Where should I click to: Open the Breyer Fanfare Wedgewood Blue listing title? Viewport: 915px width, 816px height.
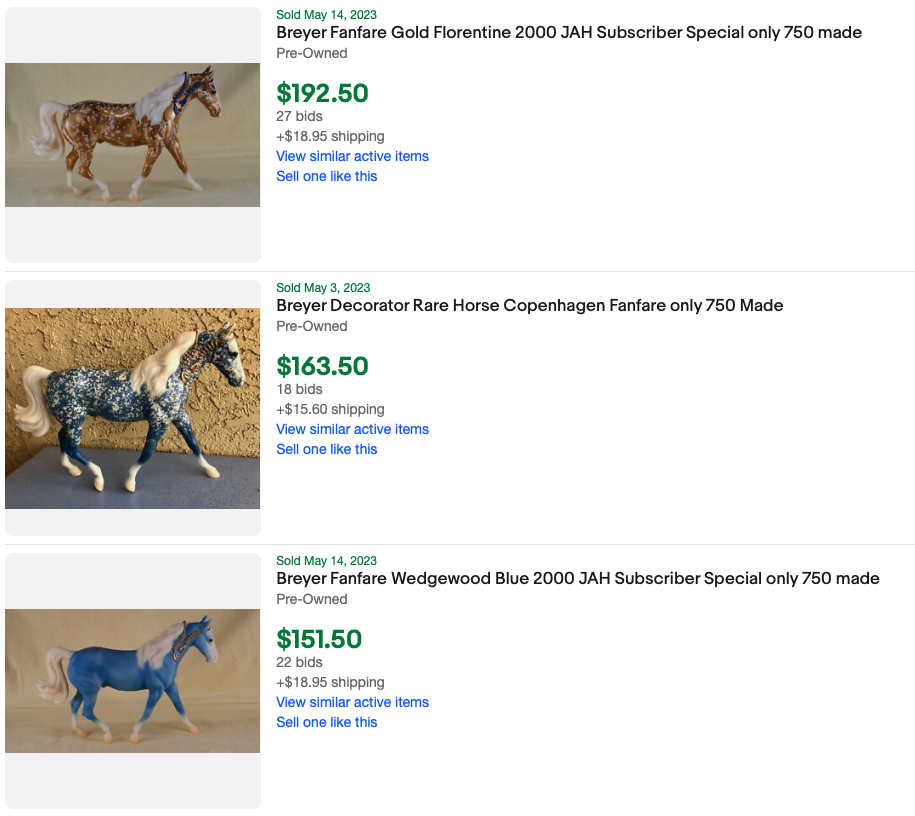(x=577, y=579)
